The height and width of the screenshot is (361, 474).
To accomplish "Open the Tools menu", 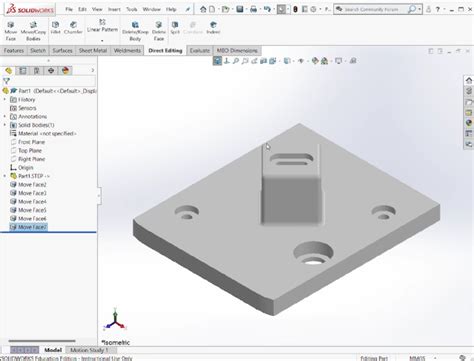I will [132, 9].
